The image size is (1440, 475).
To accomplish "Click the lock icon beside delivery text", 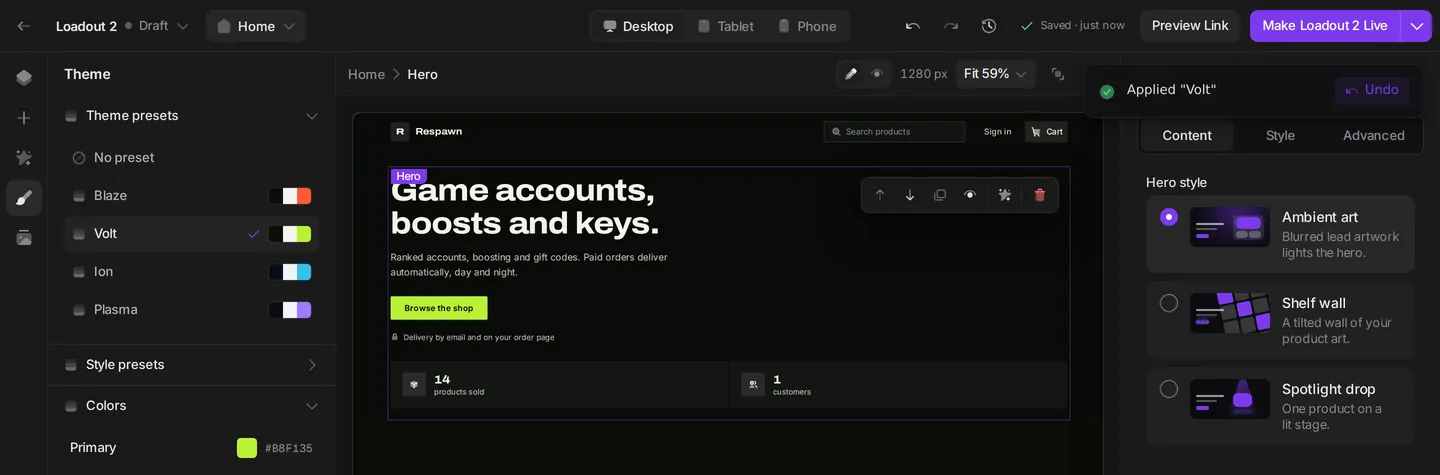I will (395, 337).
